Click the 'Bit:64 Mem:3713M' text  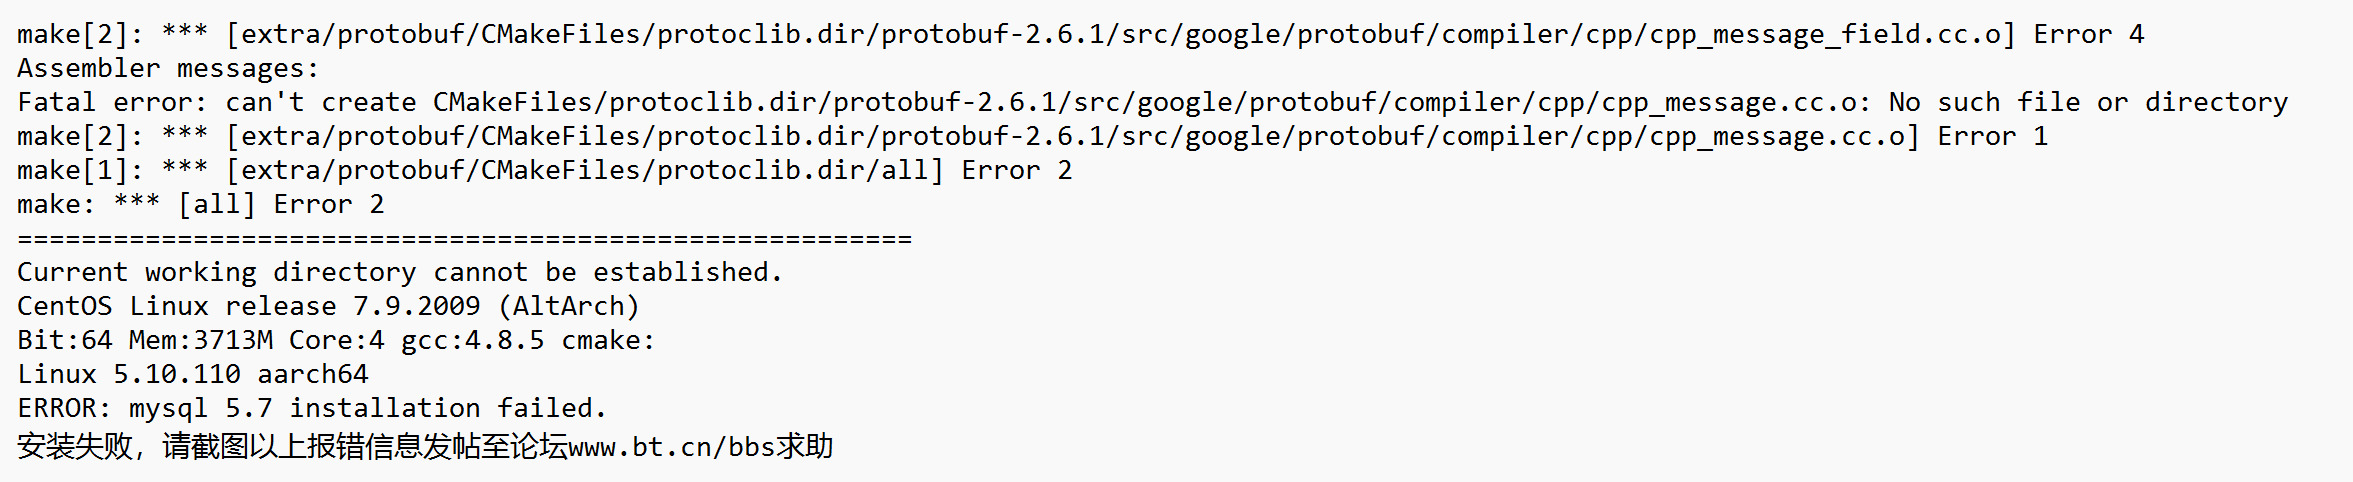click(x=145, y=340)
